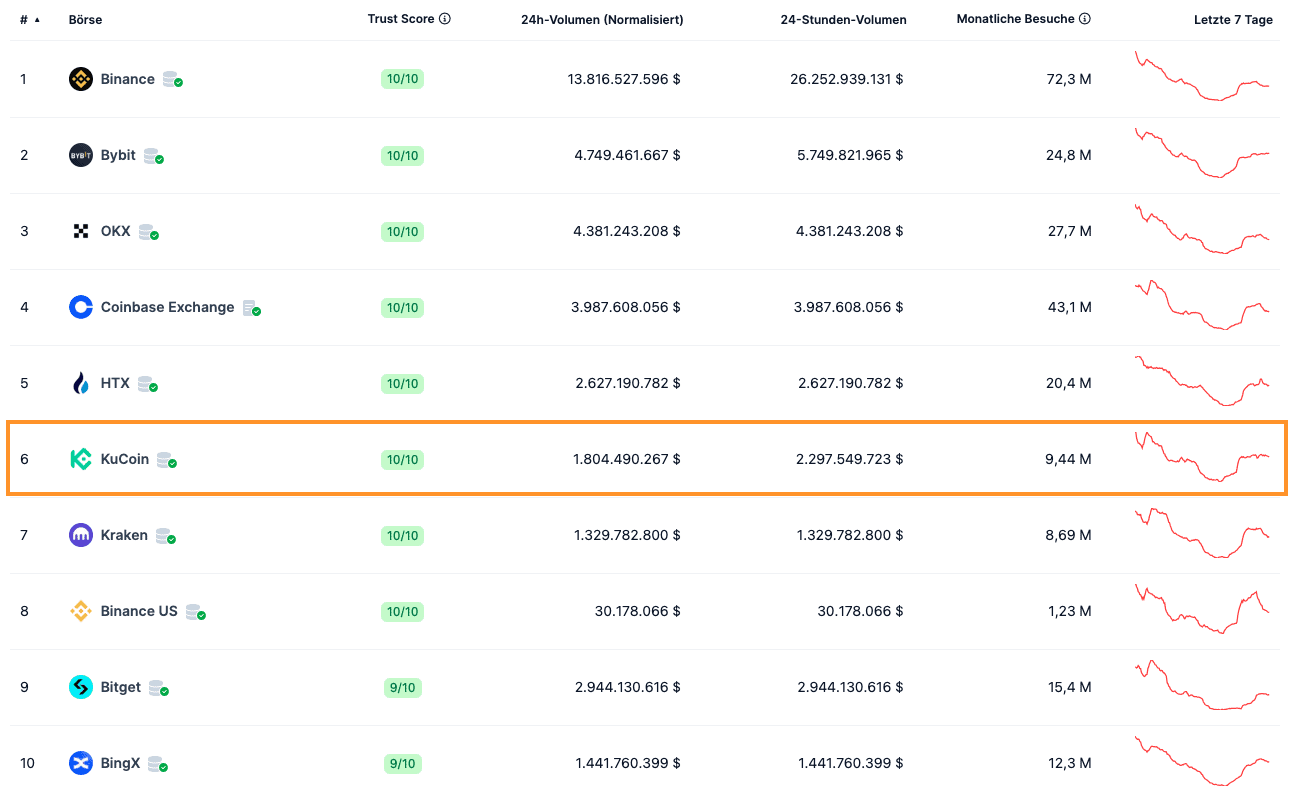Click the Kraken logo icon
Image resolution: width=1295 pixels, height=793 pixels.
[x=81, y=535]
